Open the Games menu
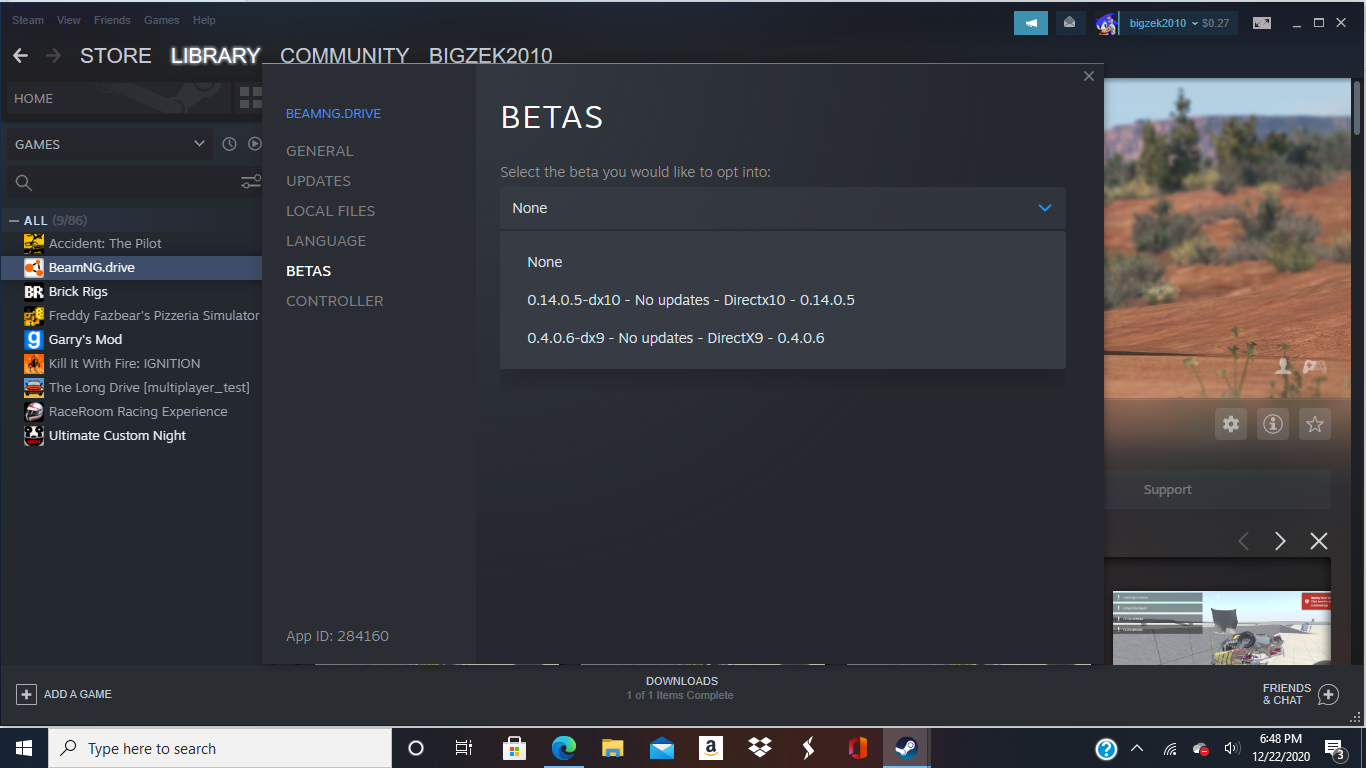 click(x=162, y=20)
